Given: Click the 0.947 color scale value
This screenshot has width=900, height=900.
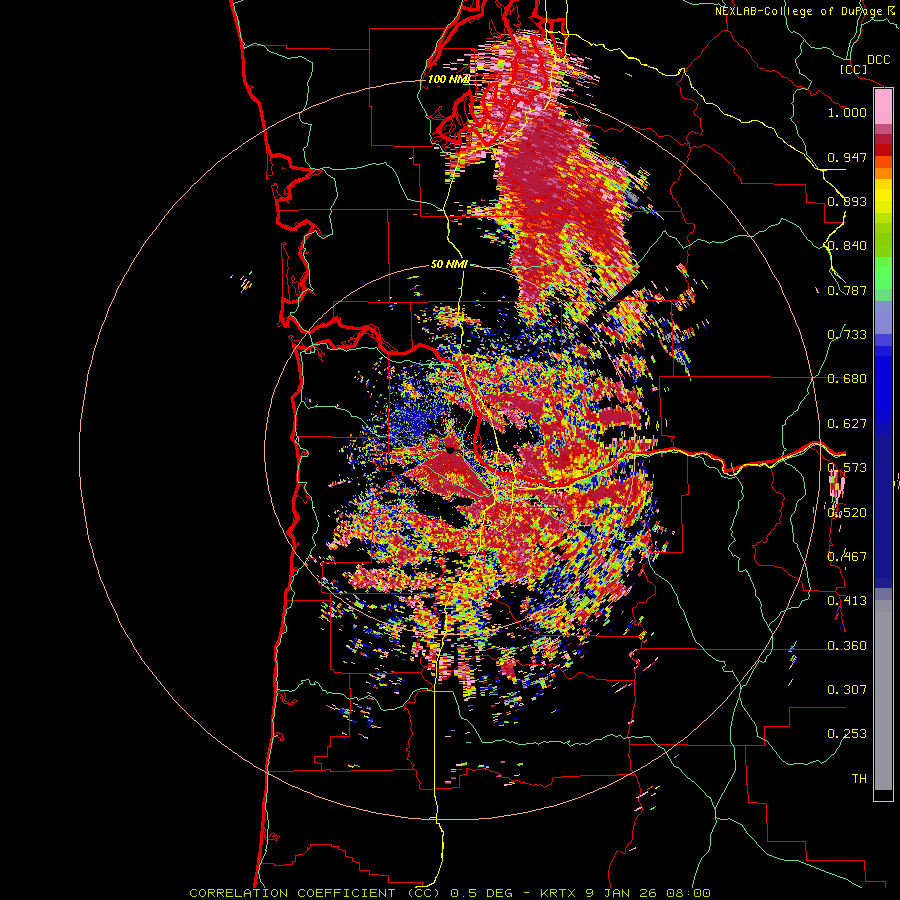Looking at the screenshot, I should [847, 157].
